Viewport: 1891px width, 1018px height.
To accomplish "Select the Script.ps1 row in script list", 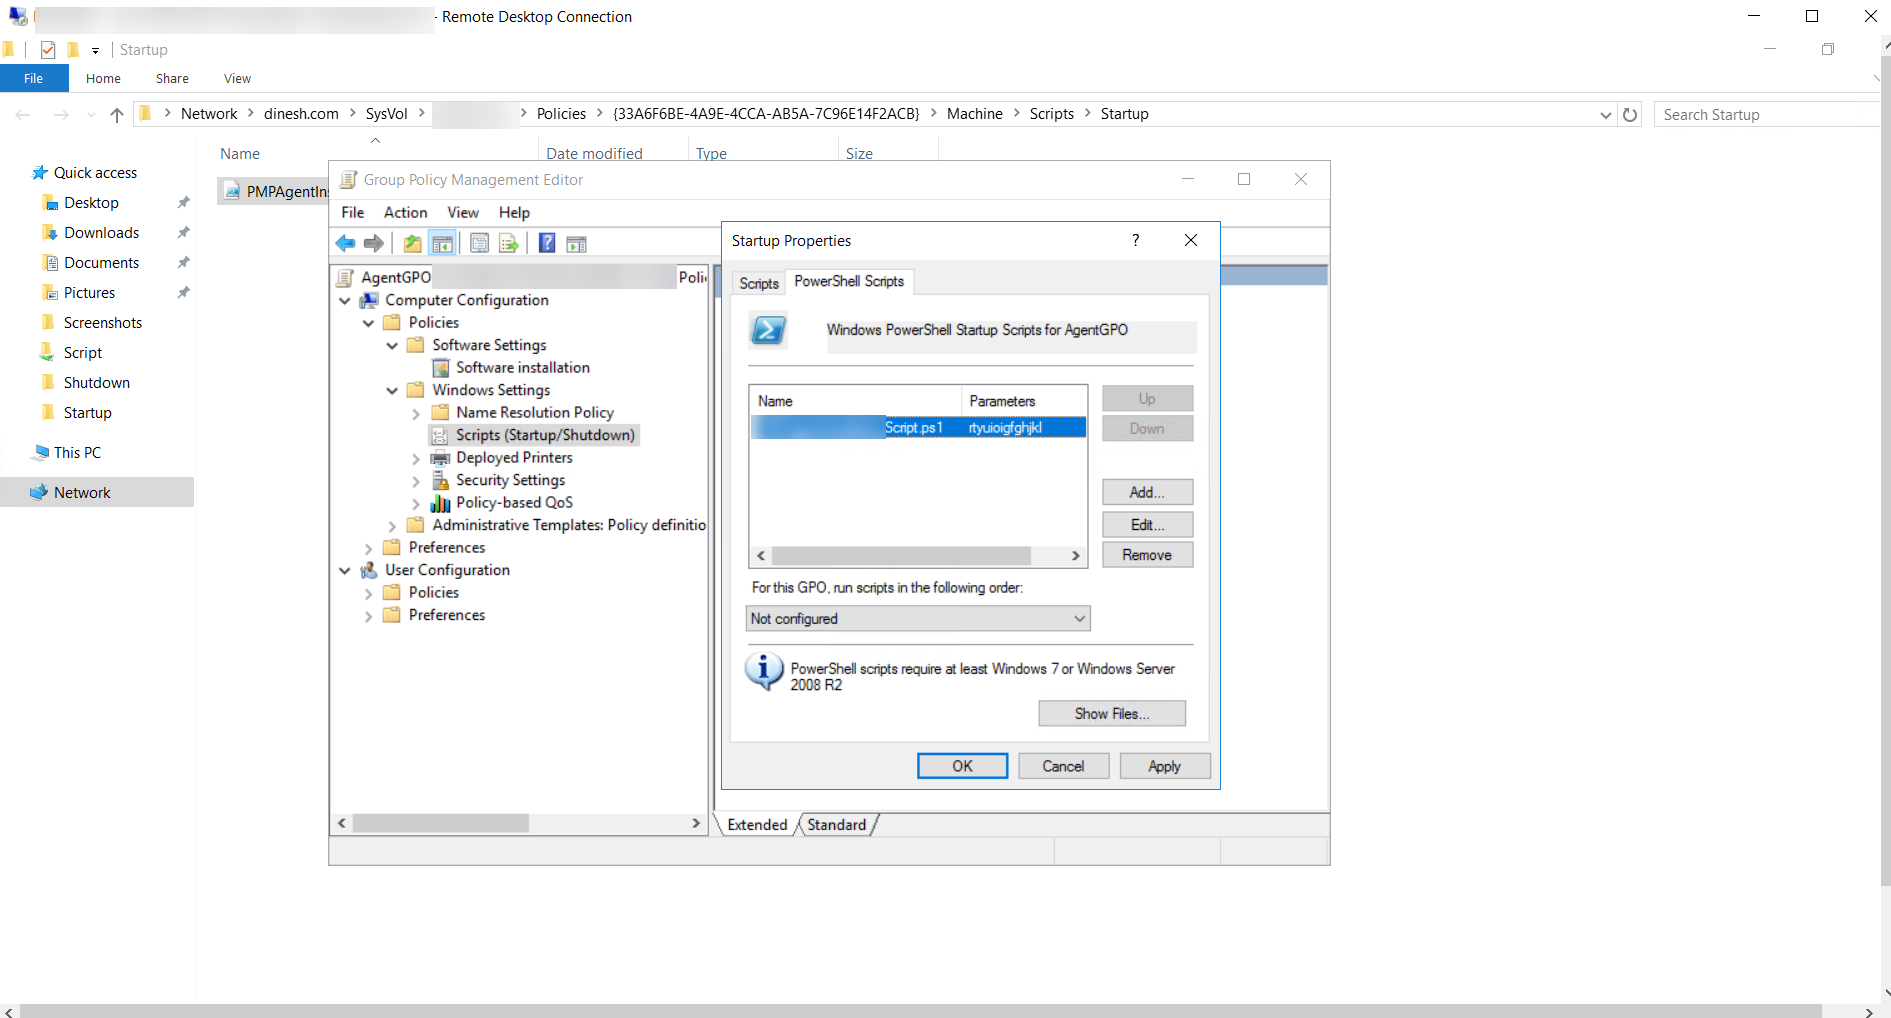I will tap(918, 428).
